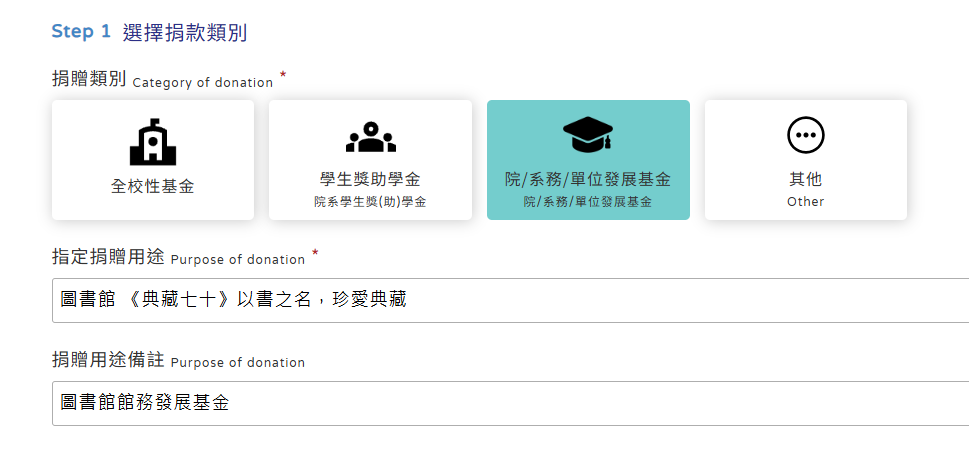The image size is (969, 453).
Task: Choose the 學生獎助學金 category card
Action: click(x=370, y=160)
